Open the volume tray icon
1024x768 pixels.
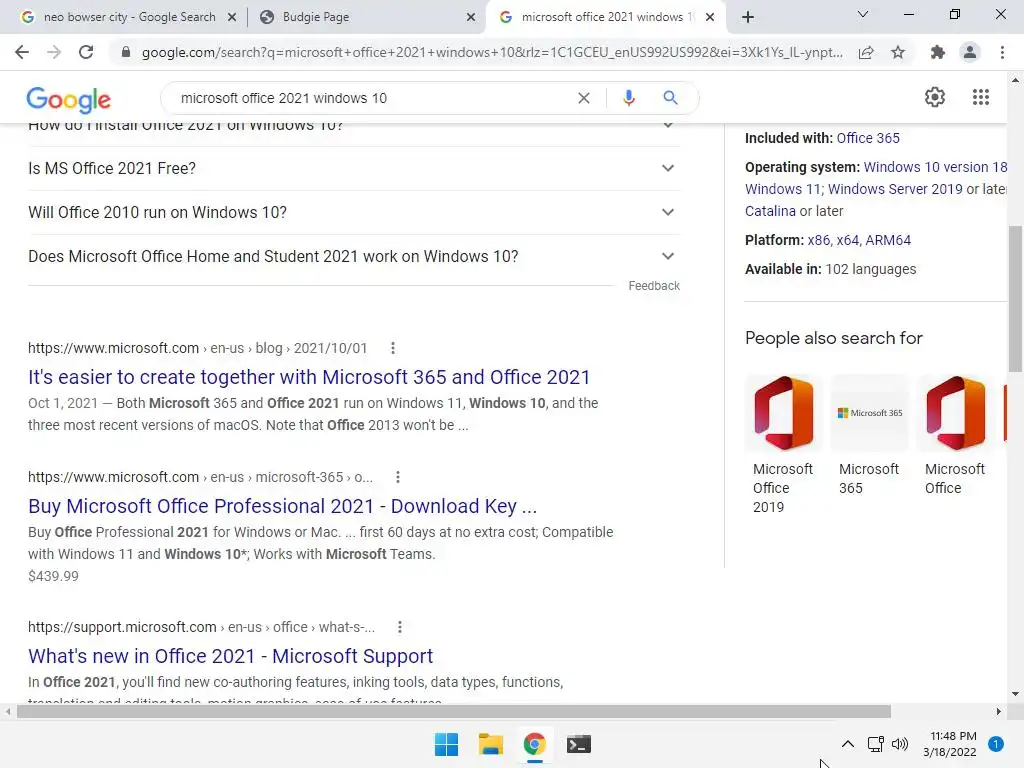click(900, 744)
